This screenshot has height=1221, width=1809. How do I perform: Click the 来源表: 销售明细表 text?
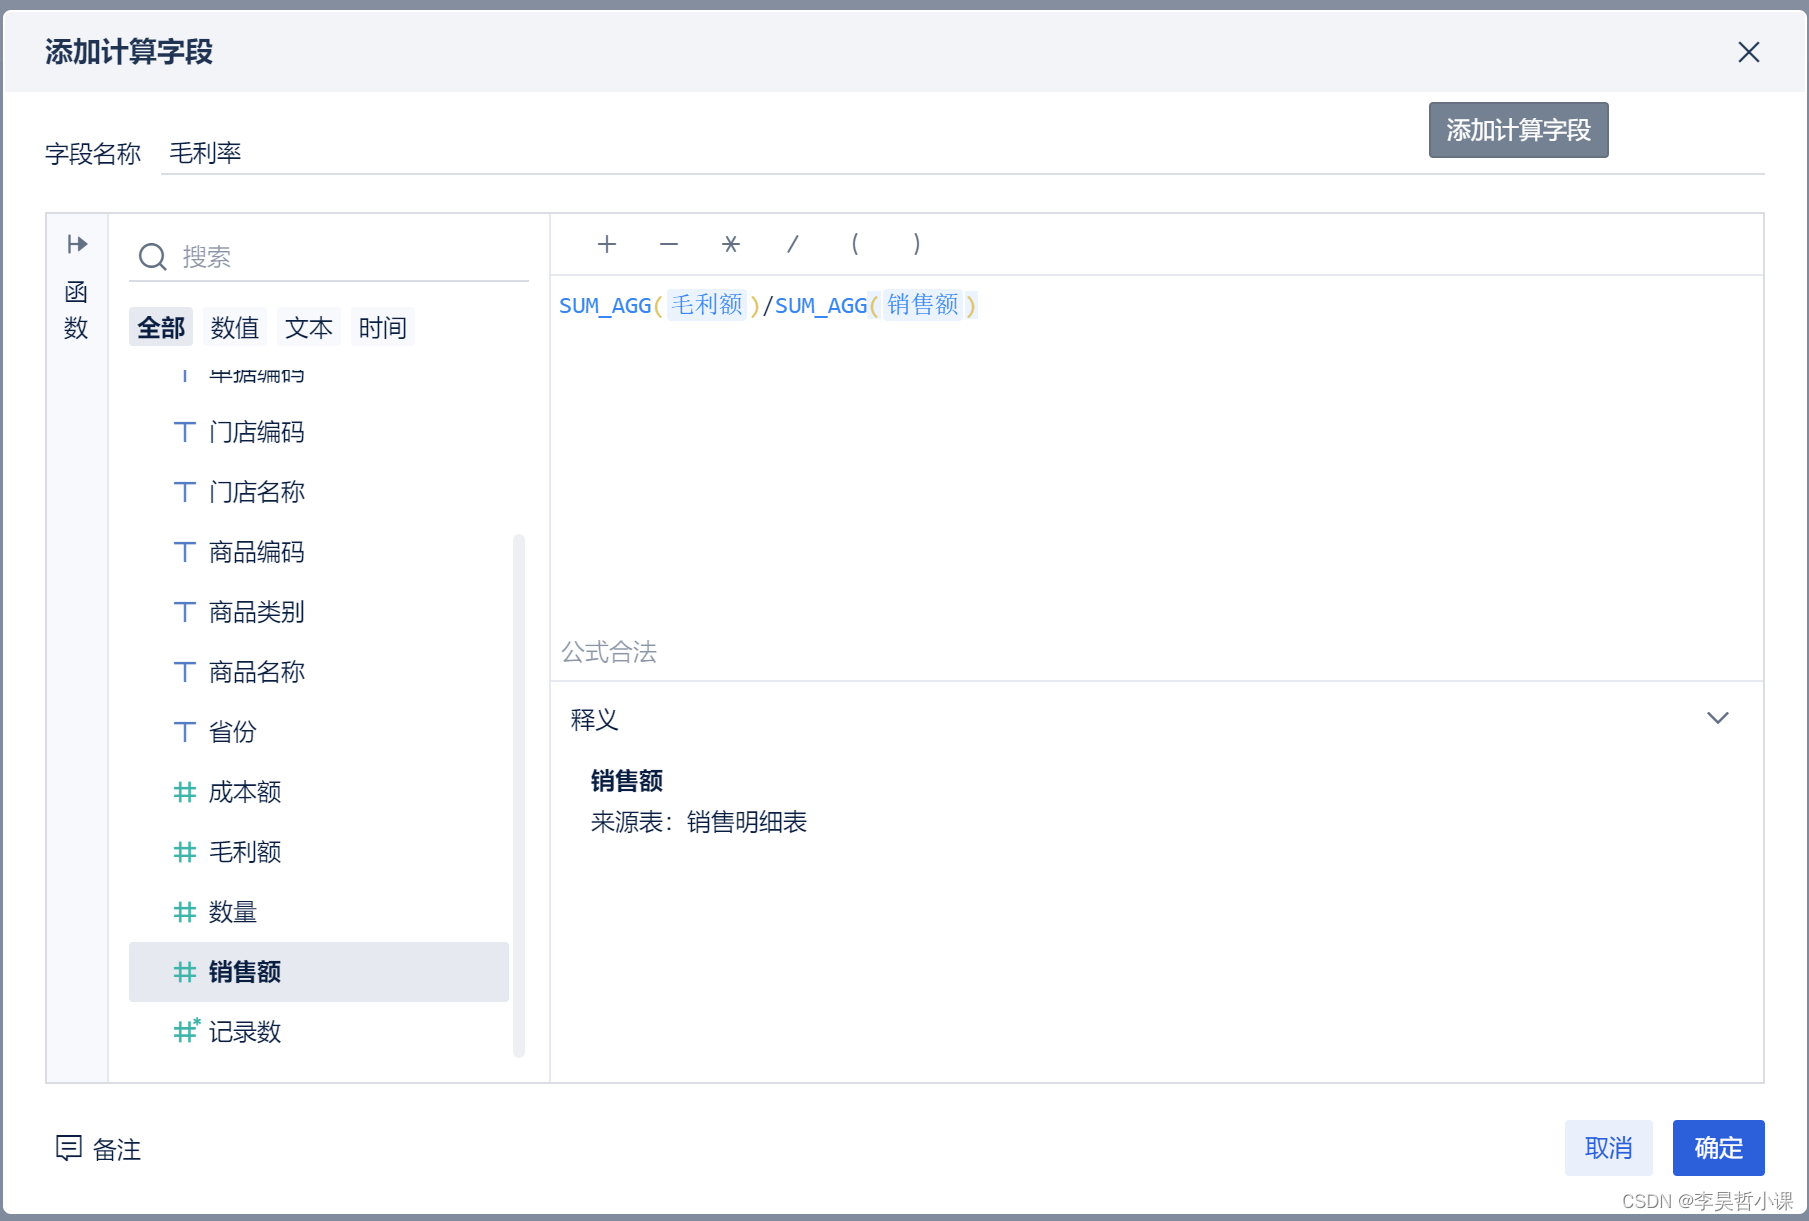coord(698,822)
